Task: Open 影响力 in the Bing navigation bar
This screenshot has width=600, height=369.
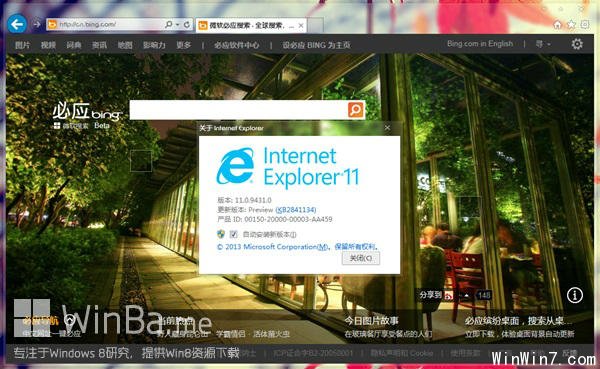Action: pyautogui.click(x=154, y=45)
